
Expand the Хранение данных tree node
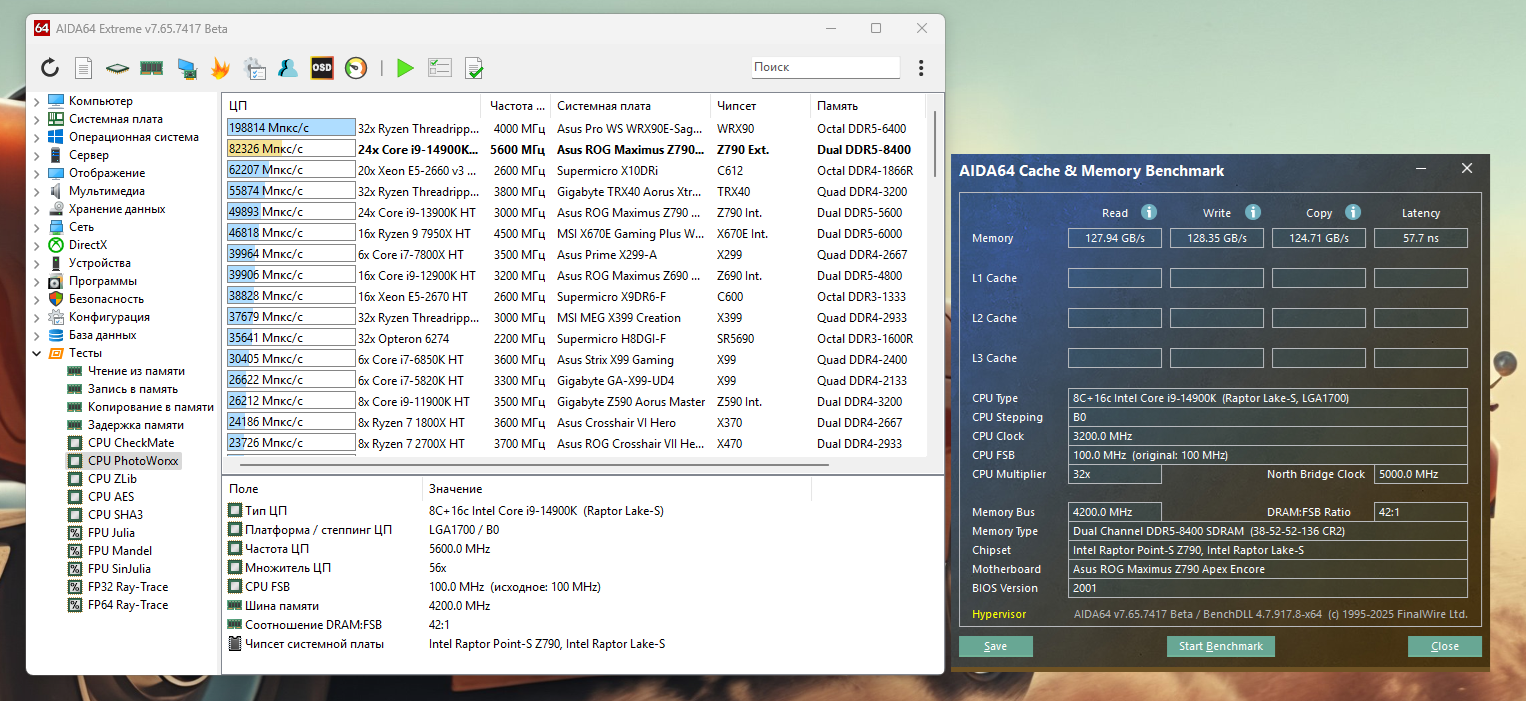click(x=37, y=209)
